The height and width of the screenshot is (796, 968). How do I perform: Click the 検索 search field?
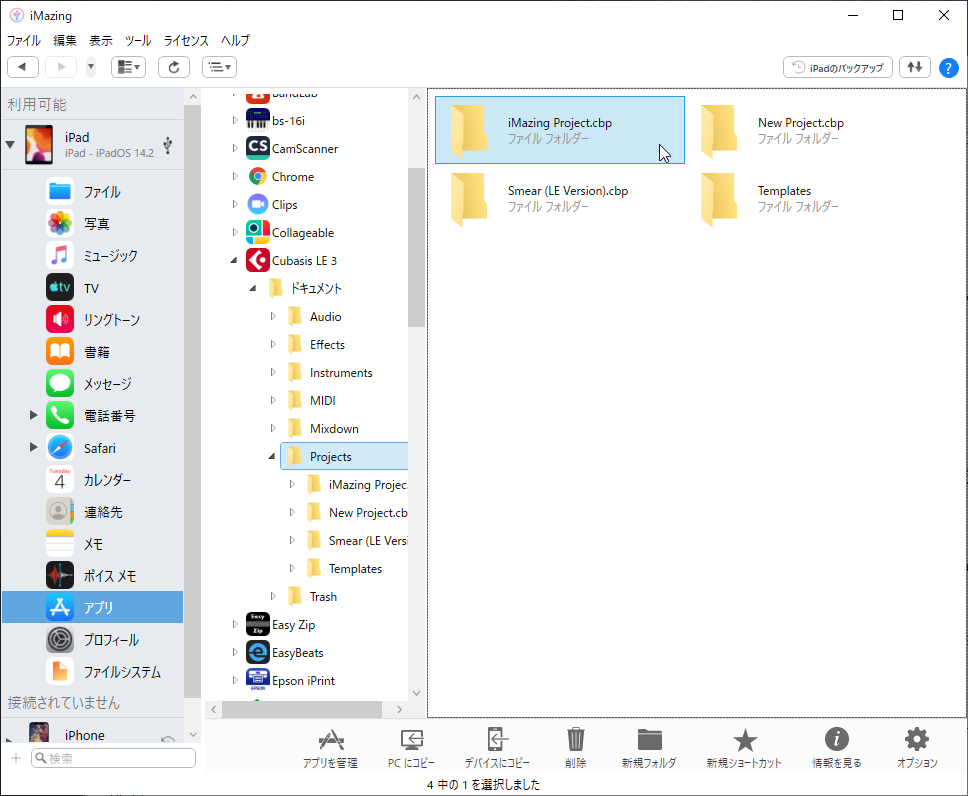point(114,758)
